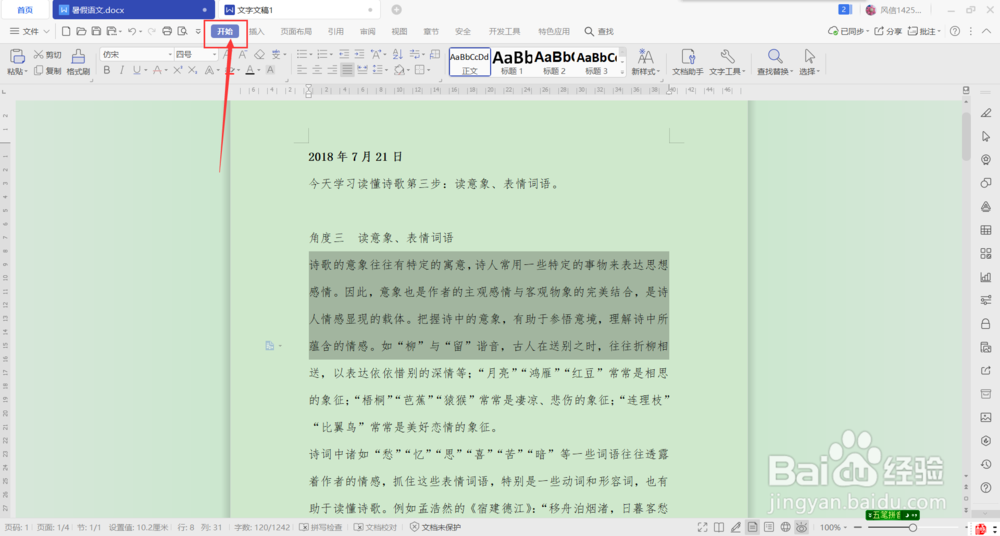The width and height of the screenshot is (1000, 536).
Task: Open the References (引用) tab
Action: 335,31
